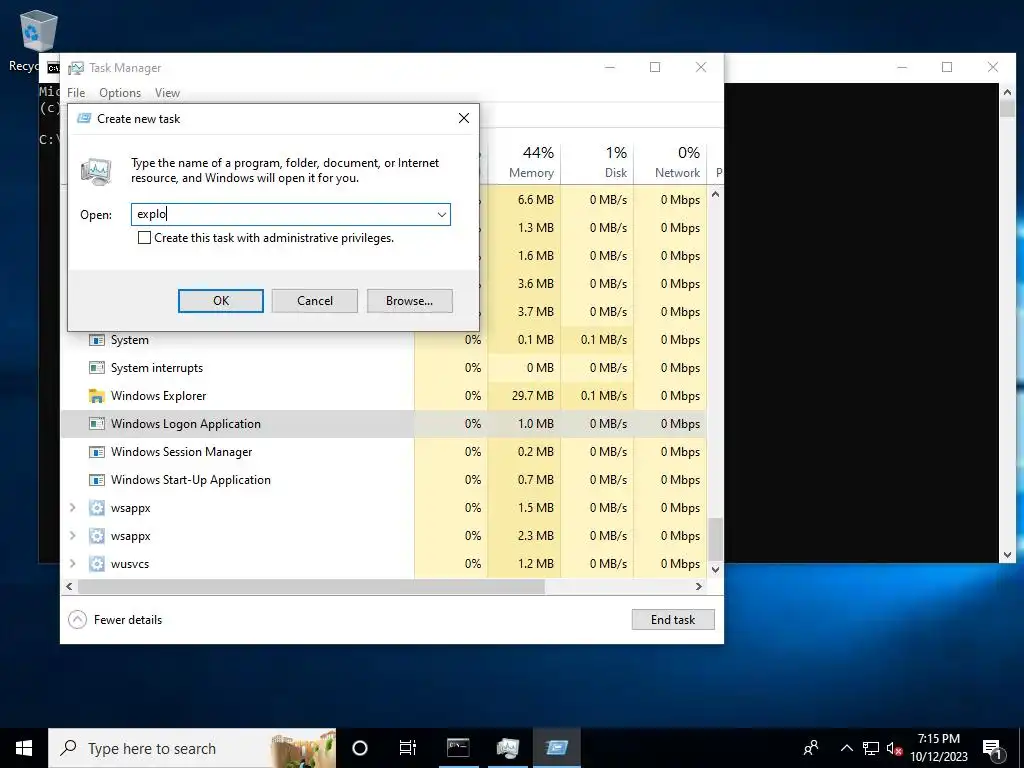Open the Windows Start menu
1024x768 pixels.
(x=24, y=748)
